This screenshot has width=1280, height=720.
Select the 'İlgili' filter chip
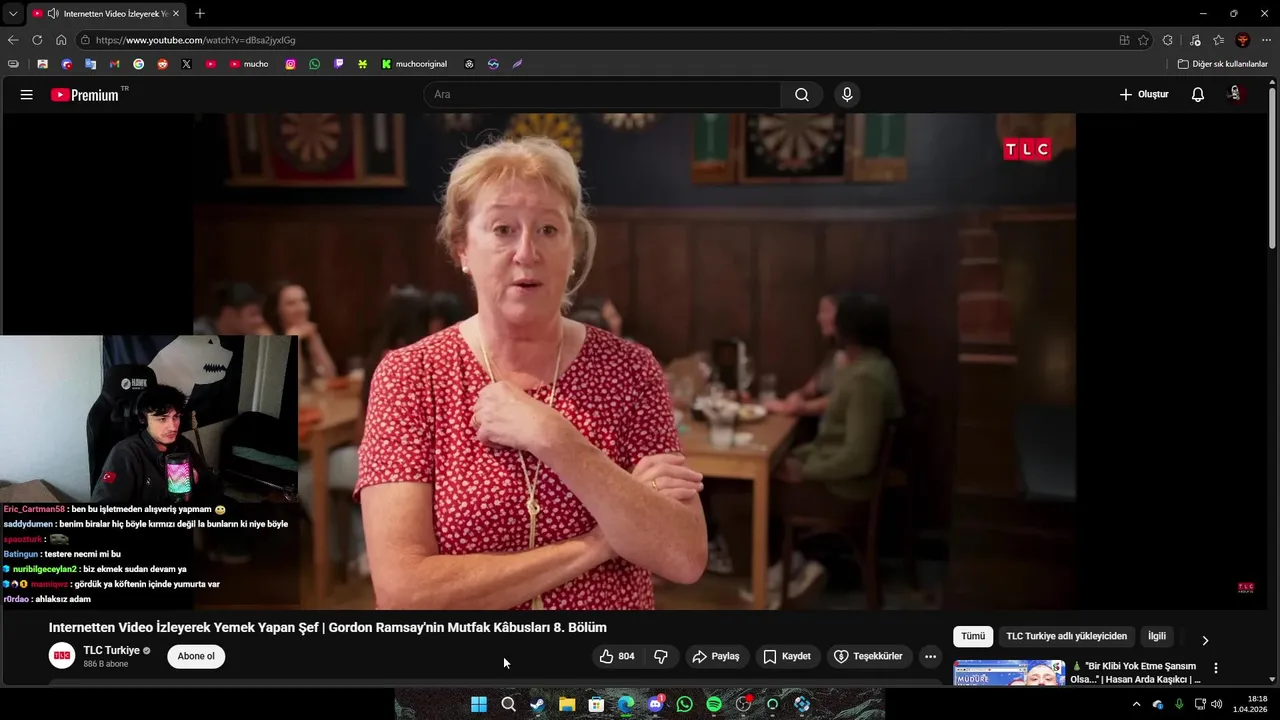point(1157,637)
